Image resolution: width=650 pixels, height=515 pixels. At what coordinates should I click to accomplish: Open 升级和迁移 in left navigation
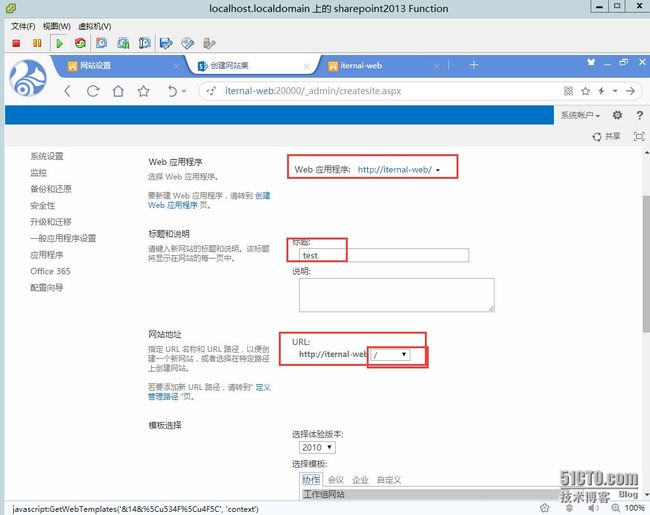click(x=51, y=222)
